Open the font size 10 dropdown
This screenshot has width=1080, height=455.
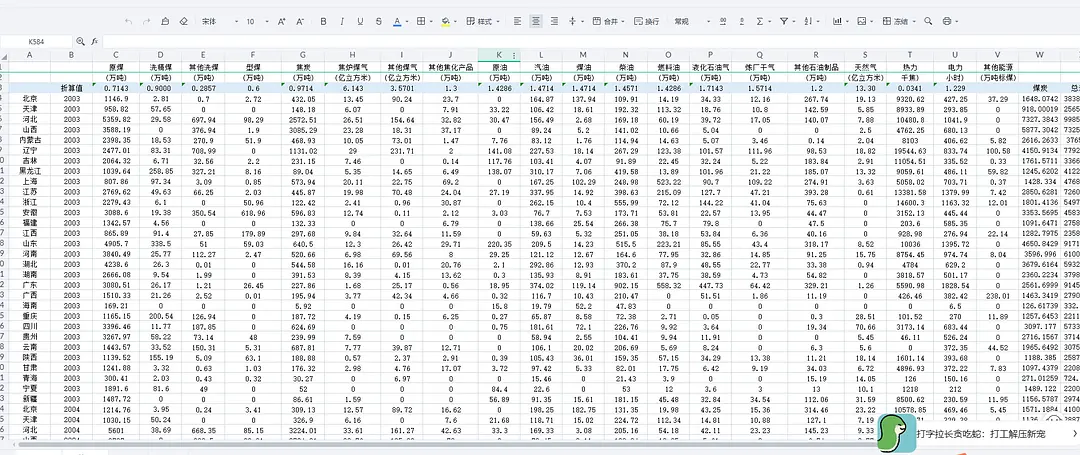(258, 21)
